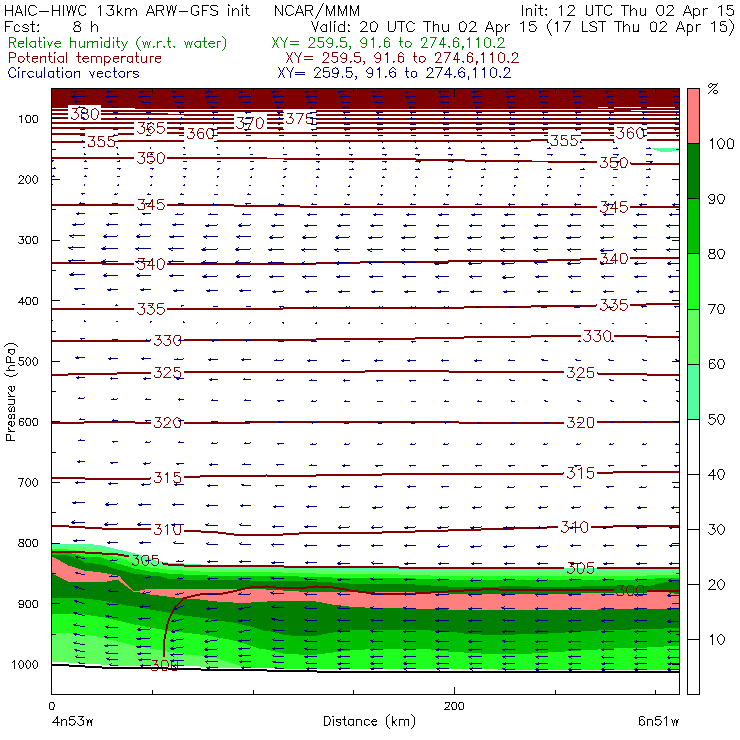The width and height of the screenshot is (740, 740).
Task: Click the '800' pressure axis tick label
Action: (x=28, y=543)
